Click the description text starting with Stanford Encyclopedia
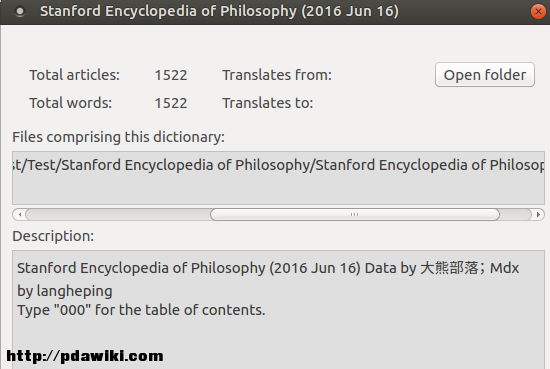The image size is (550, 369). (268, 268)
